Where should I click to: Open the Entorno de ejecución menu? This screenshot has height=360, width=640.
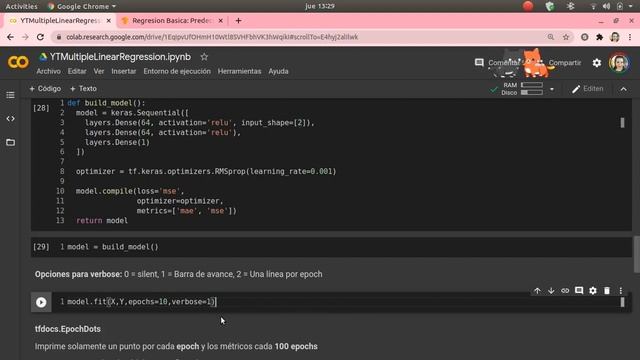click(x=177, y=71)
